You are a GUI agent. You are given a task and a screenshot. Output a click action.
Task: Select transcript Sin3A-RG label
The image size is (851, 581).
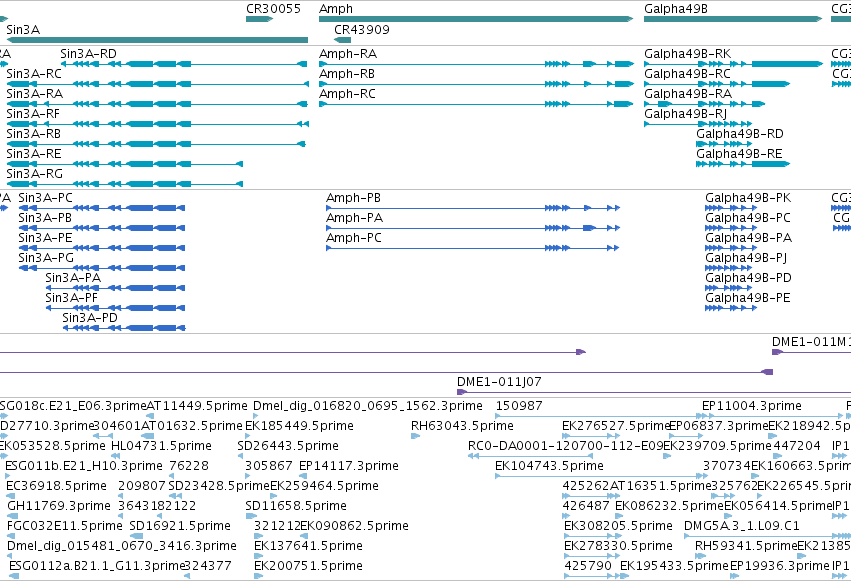click(x=34, y=174)
